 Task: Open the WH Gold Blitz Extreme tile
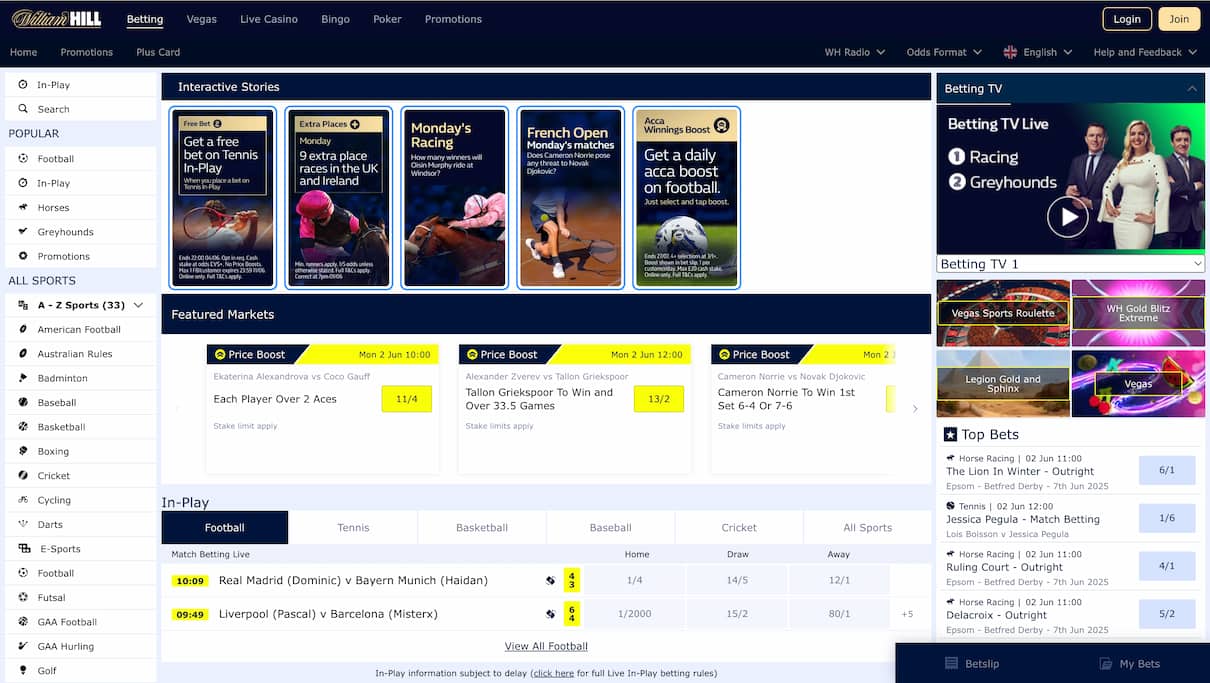1138,313
